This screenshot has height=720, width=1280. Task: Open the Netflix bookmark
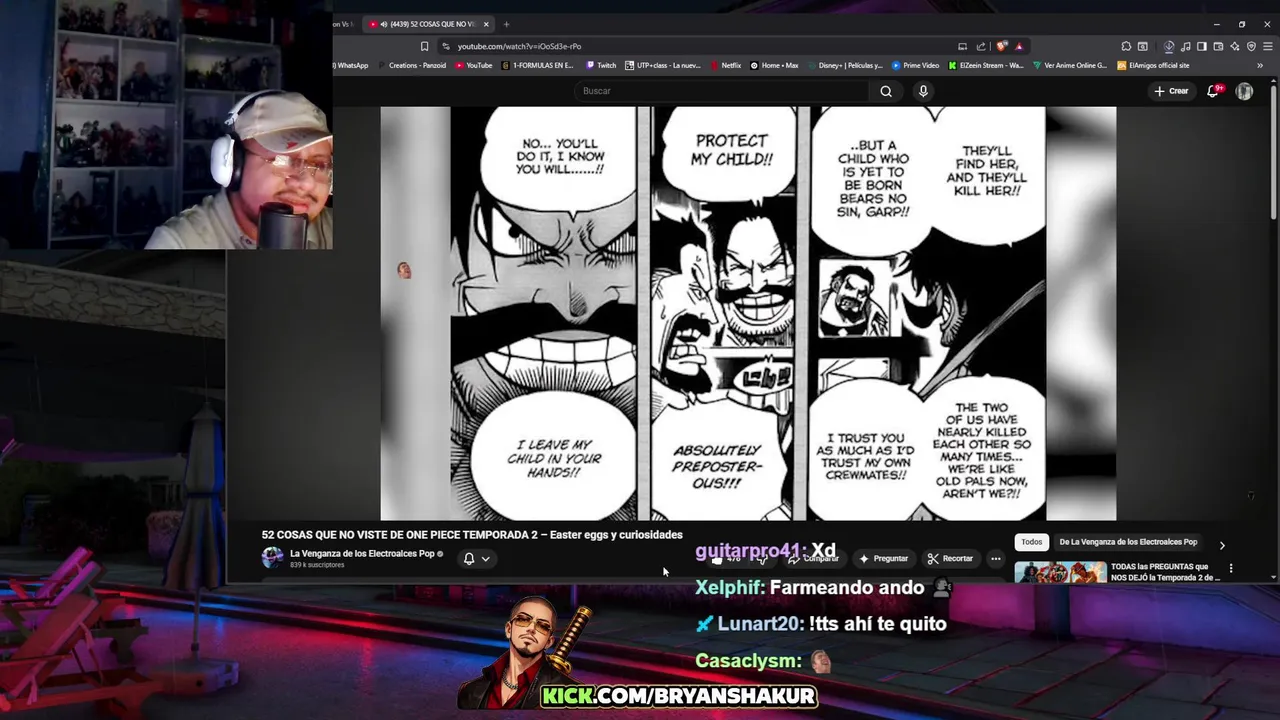pos(725,65)
